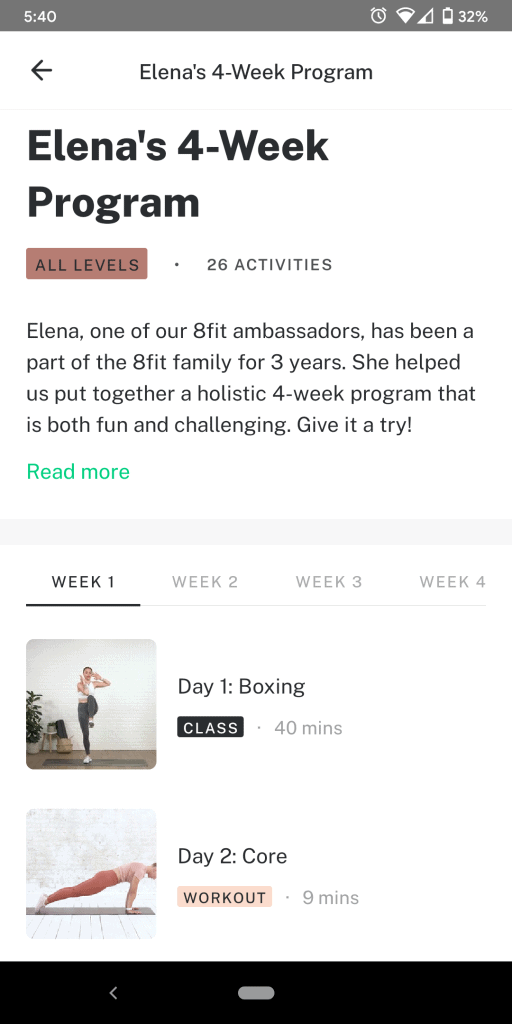Image resolution: width=512 pixels, height=1024 pixels.
Task: Tap the alarm clock status icon
Action: (x=378, y=16)
